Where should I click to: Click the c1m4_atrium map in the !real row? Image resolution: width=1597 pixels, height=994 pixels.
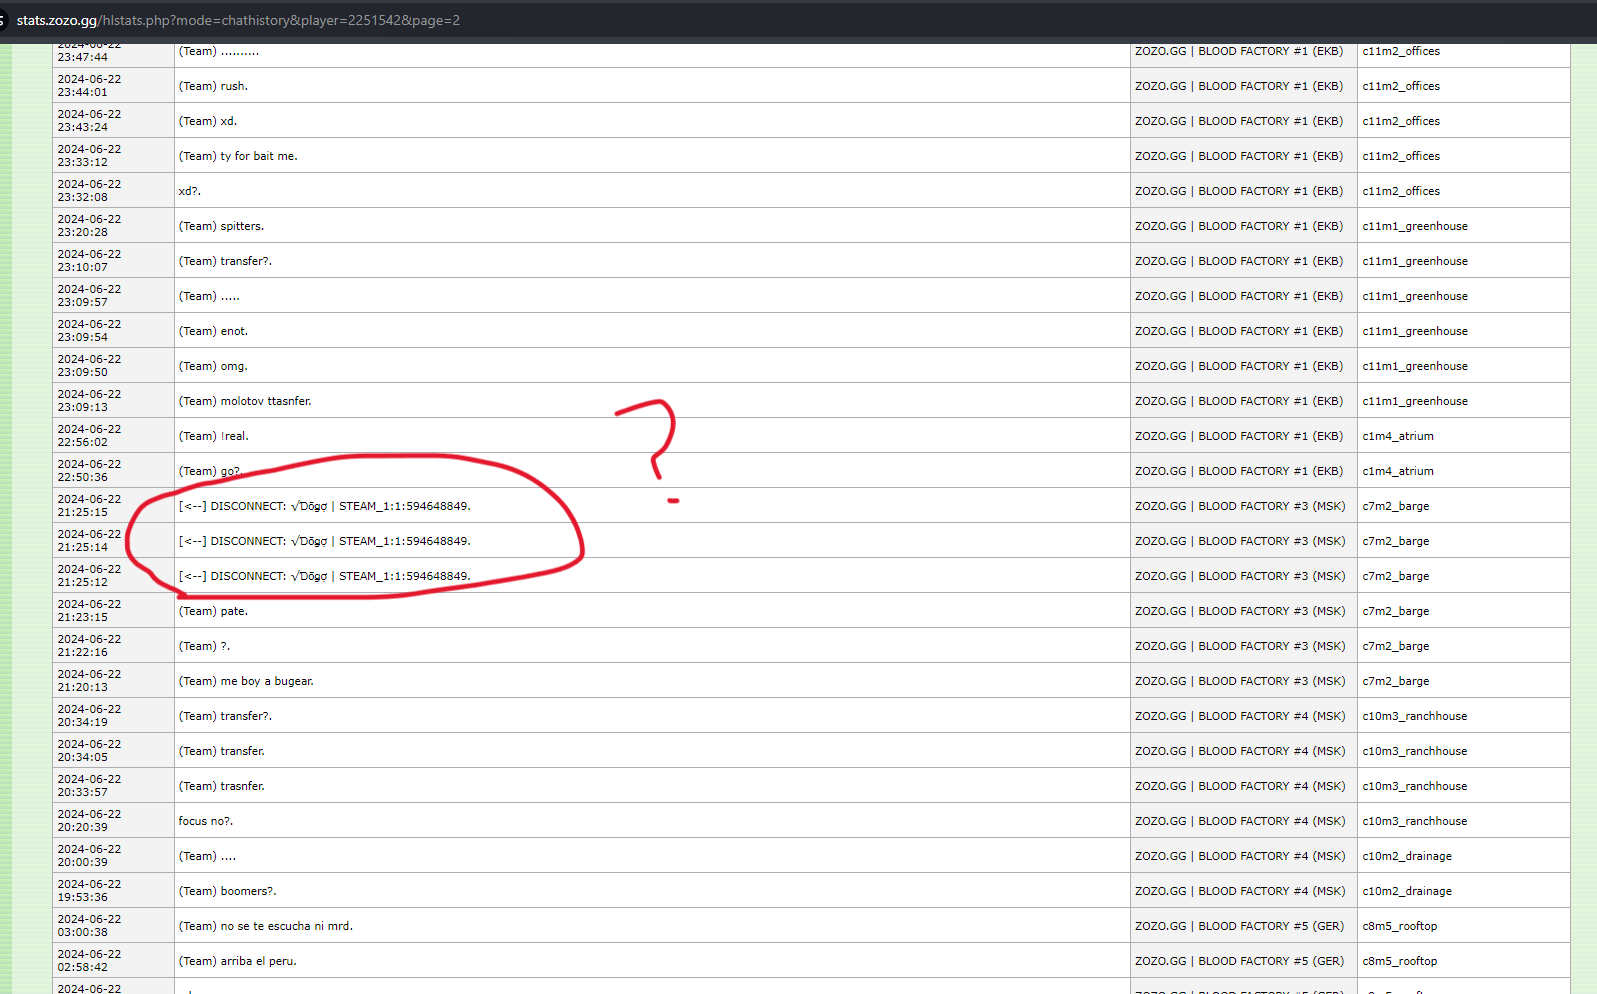tap(1397, 436)
